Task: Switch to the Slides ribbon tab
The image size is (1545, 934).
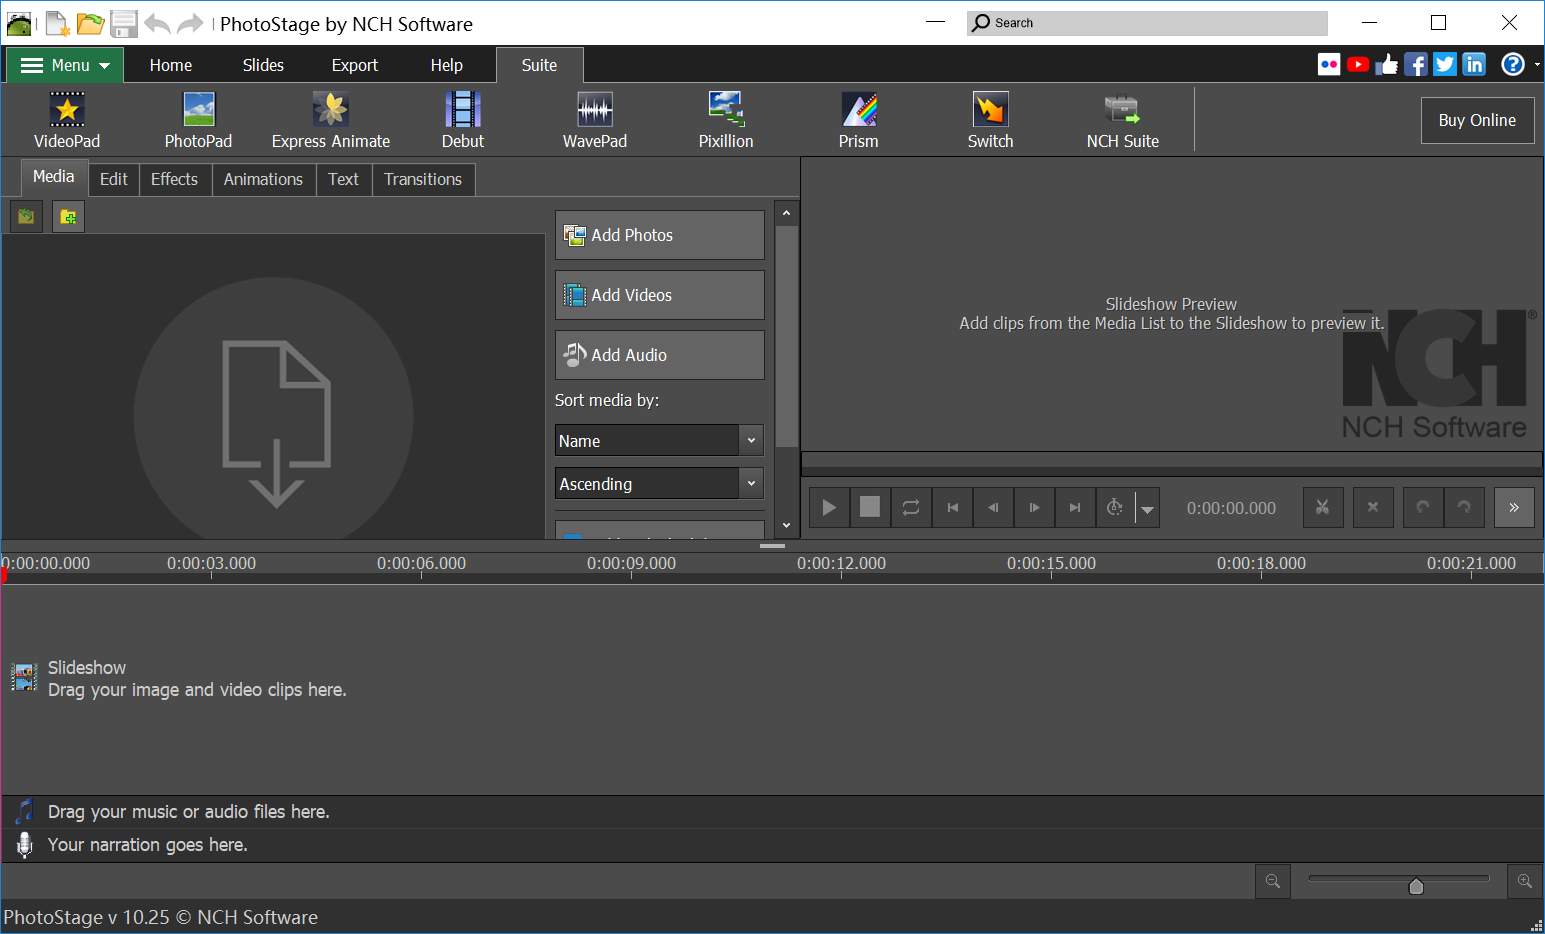Action: pyautogui.click(x=263, y=65)
